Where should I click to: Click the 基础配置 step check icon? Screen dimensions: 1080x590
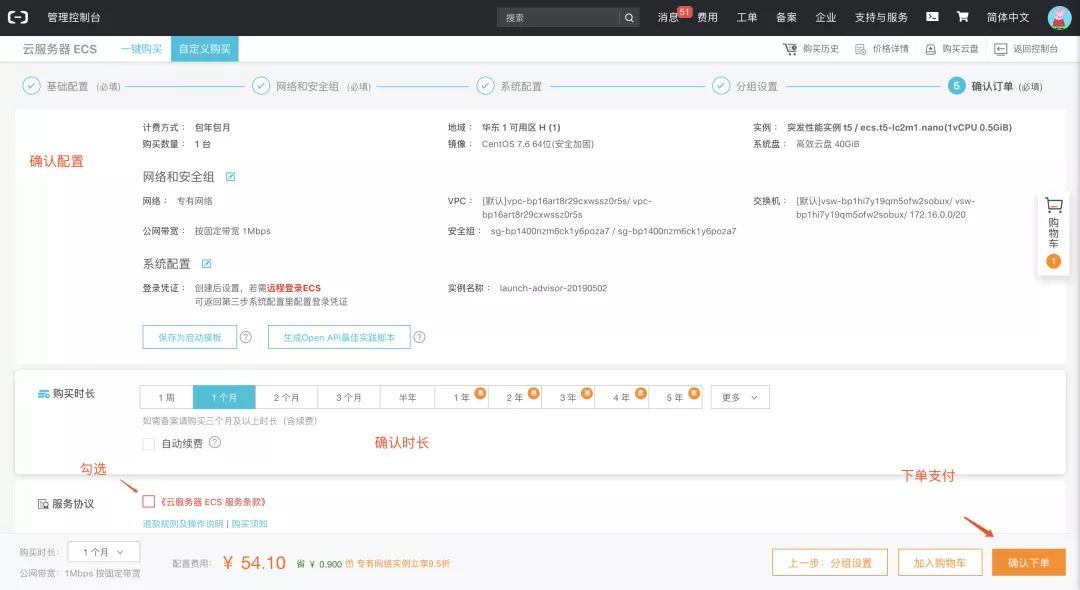coord(31,86)
